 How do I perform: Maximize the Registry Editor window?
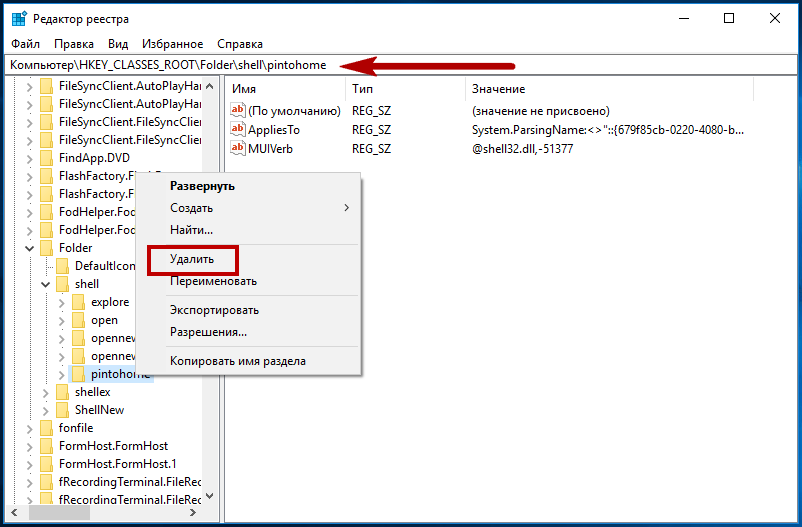click(729, 18)
